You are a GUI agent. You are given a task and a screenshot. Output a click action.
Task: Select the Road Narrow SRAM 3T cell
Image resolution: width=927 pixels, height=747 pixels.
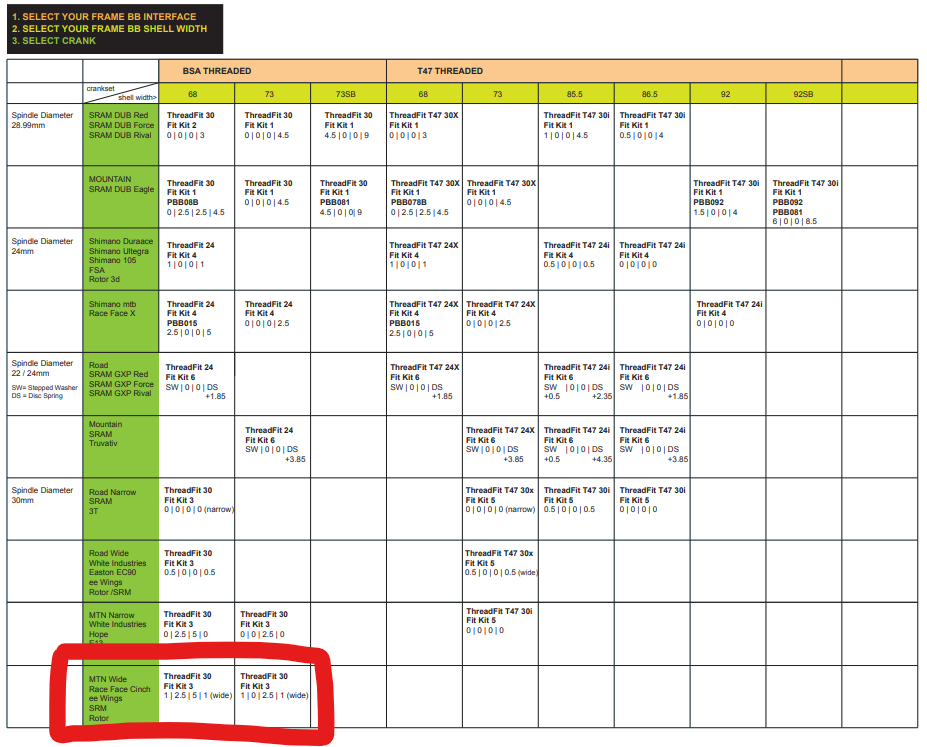point(121,509)
